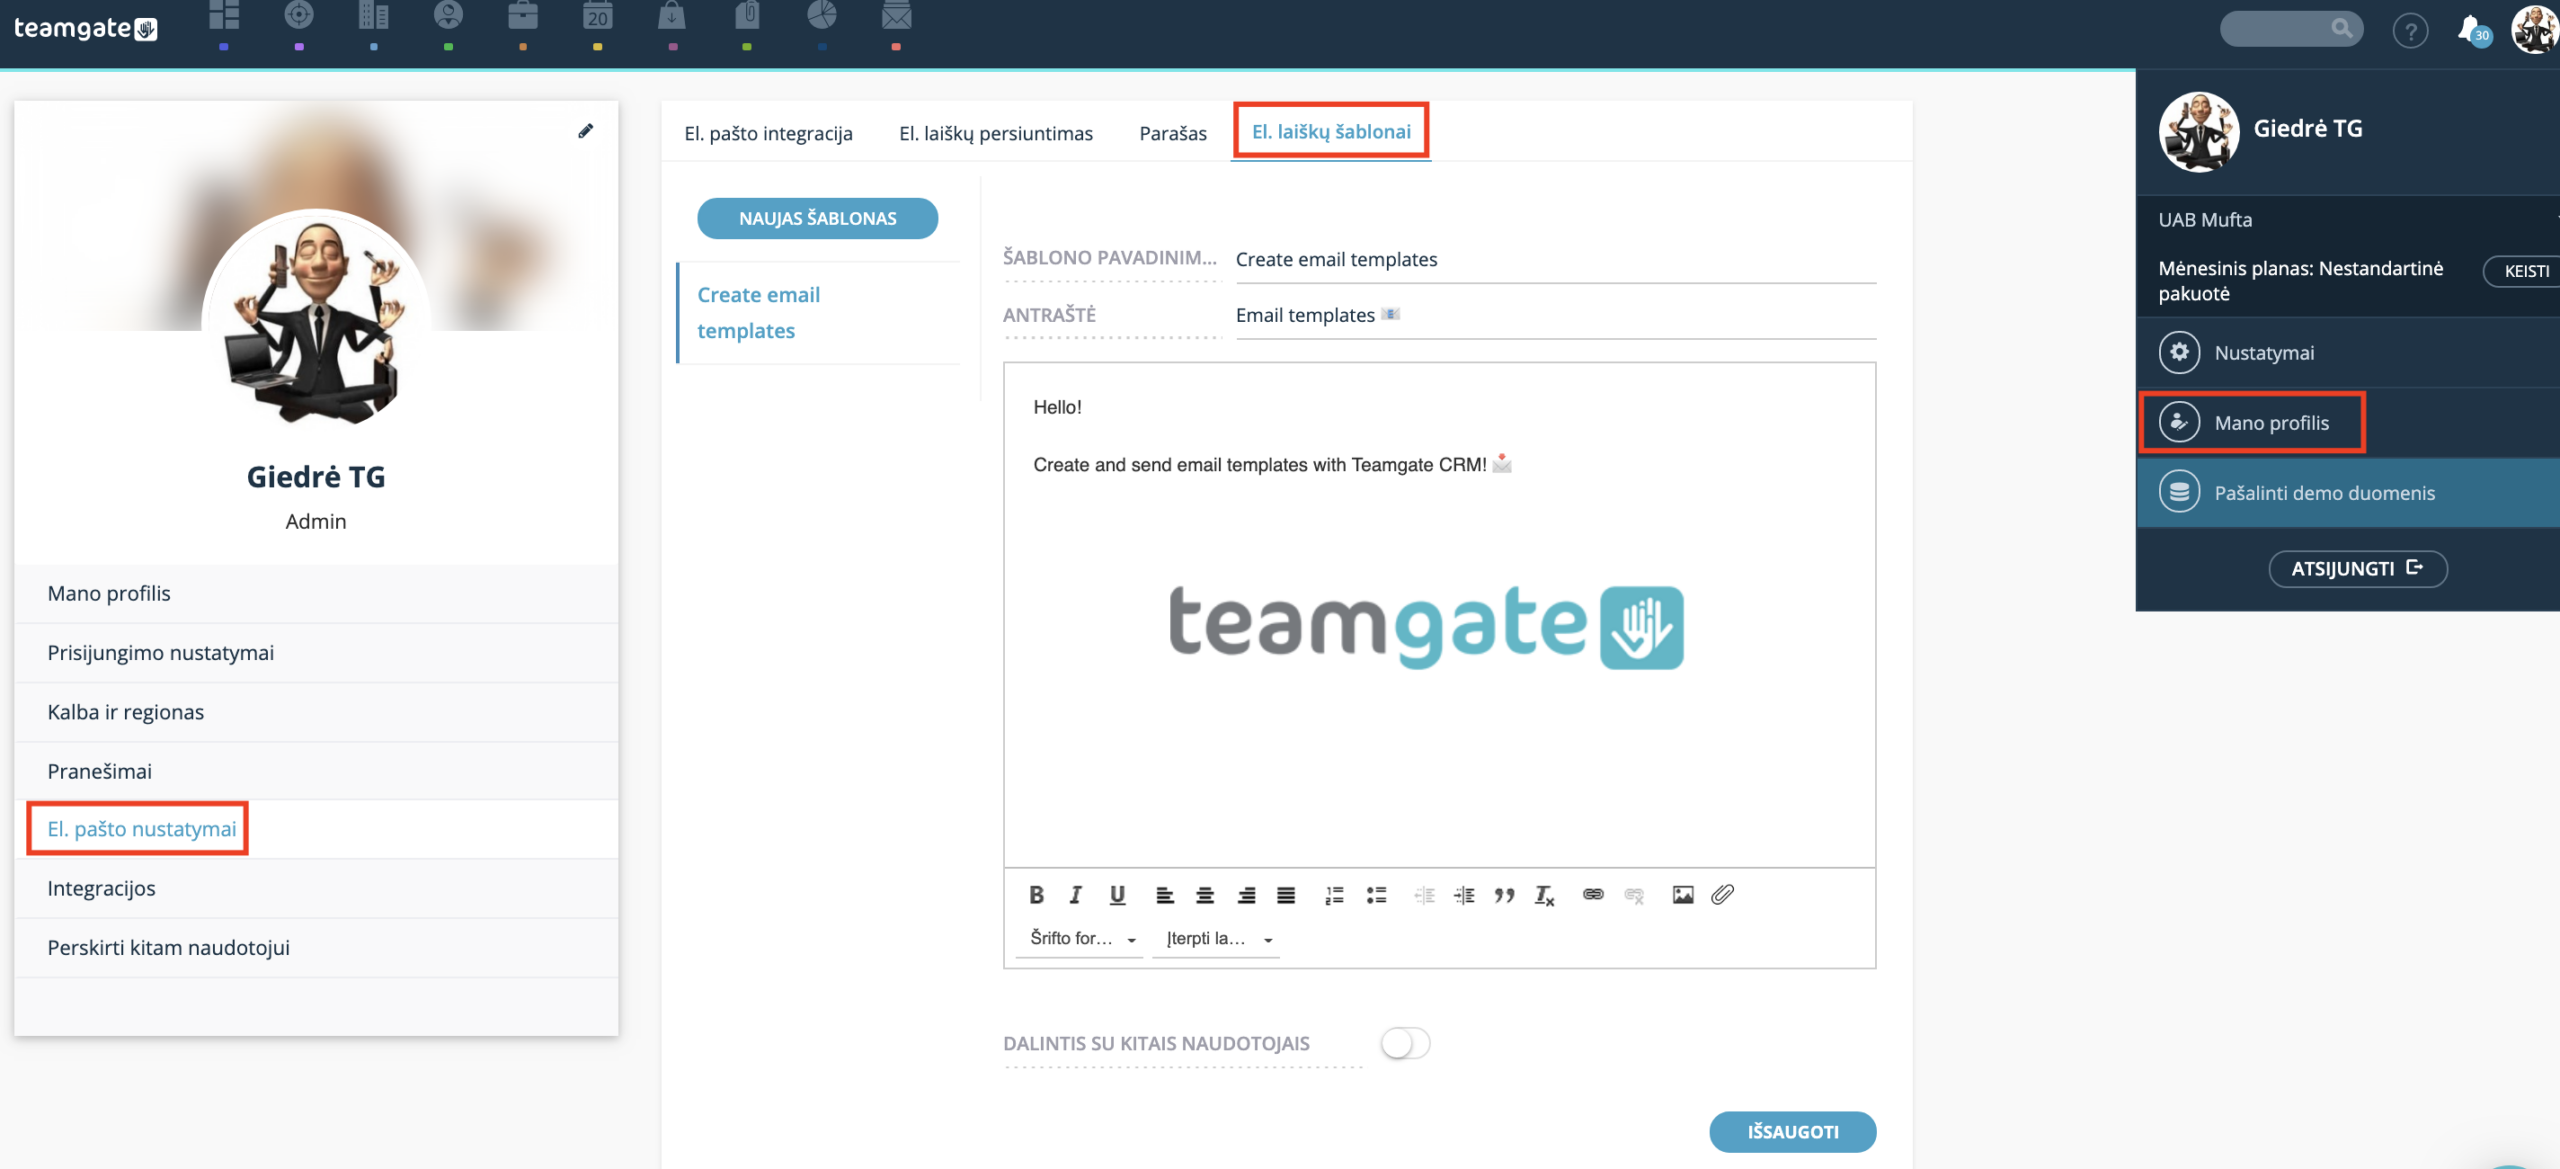Insert image in editor toolbar
This screenshot has width=2560, height=1169.
point(1683,895)
